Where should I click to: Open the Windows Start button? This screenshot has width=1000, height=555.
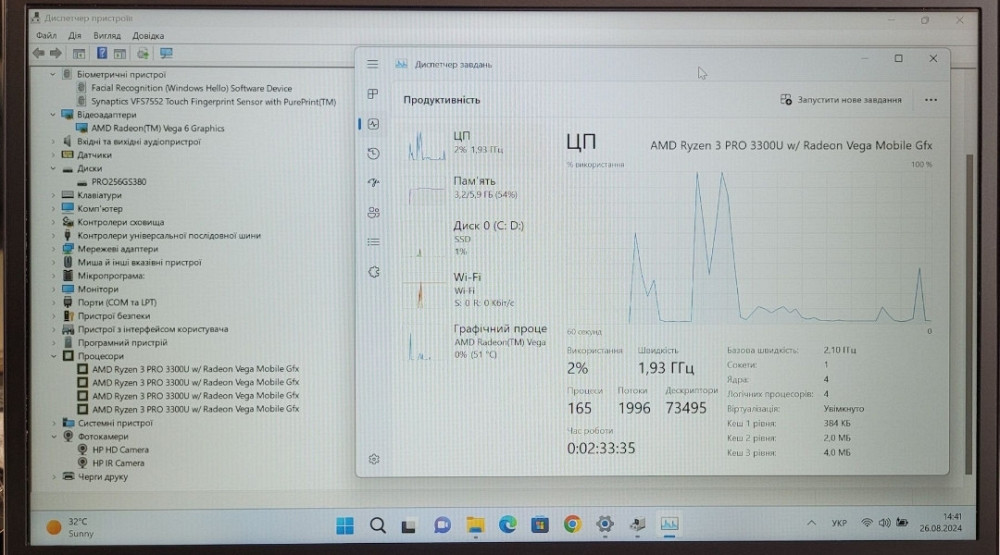coord(345,525)
